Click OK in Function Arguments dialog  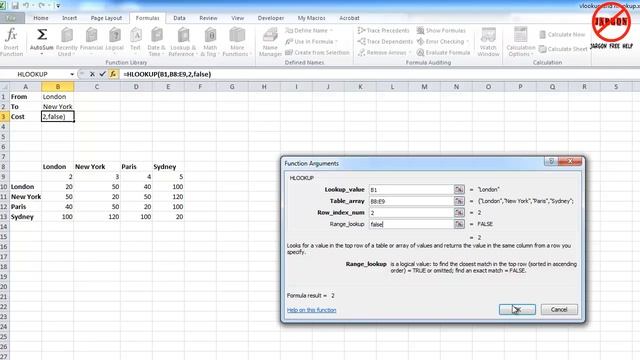517,309
